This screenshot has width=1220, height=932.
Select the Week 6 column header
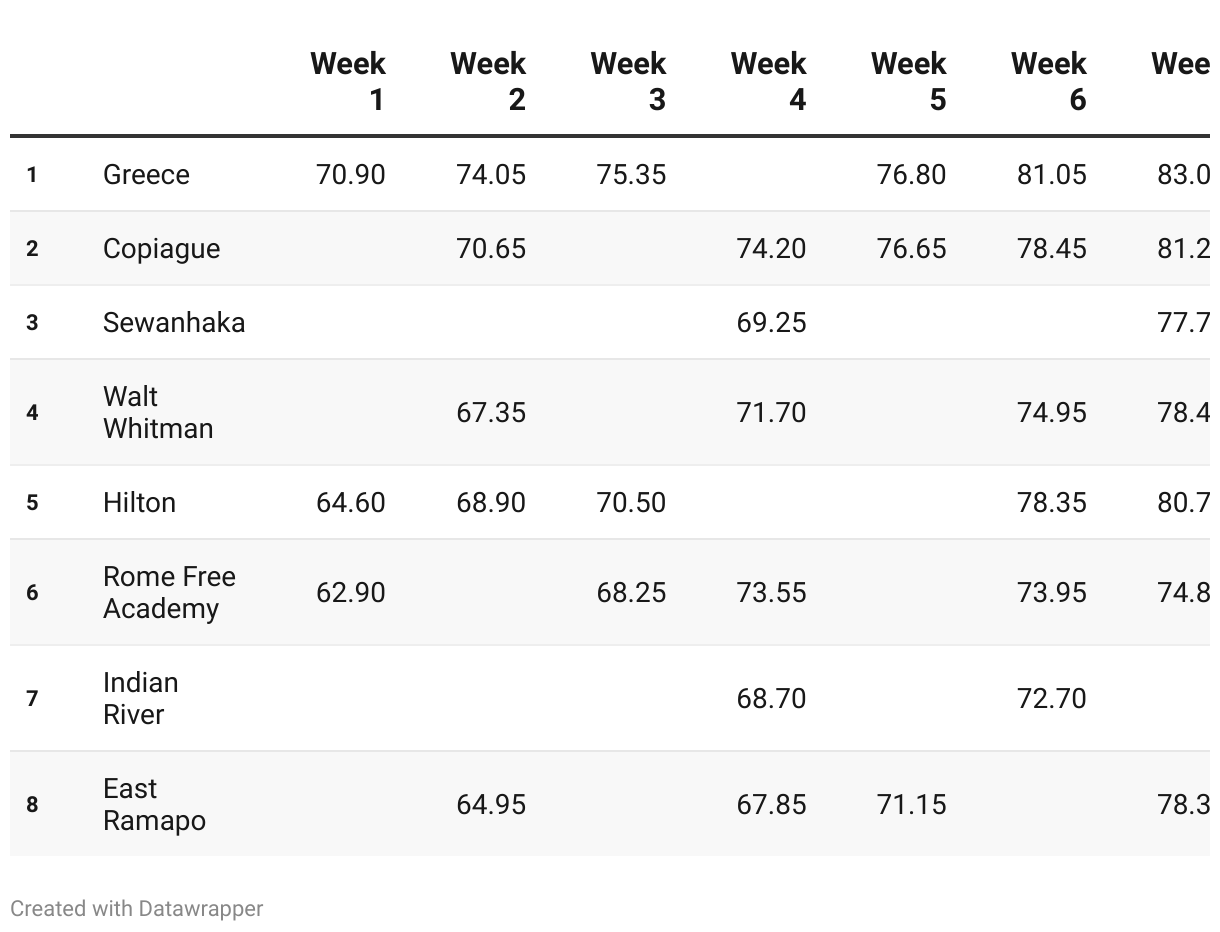pos(1048,81)
